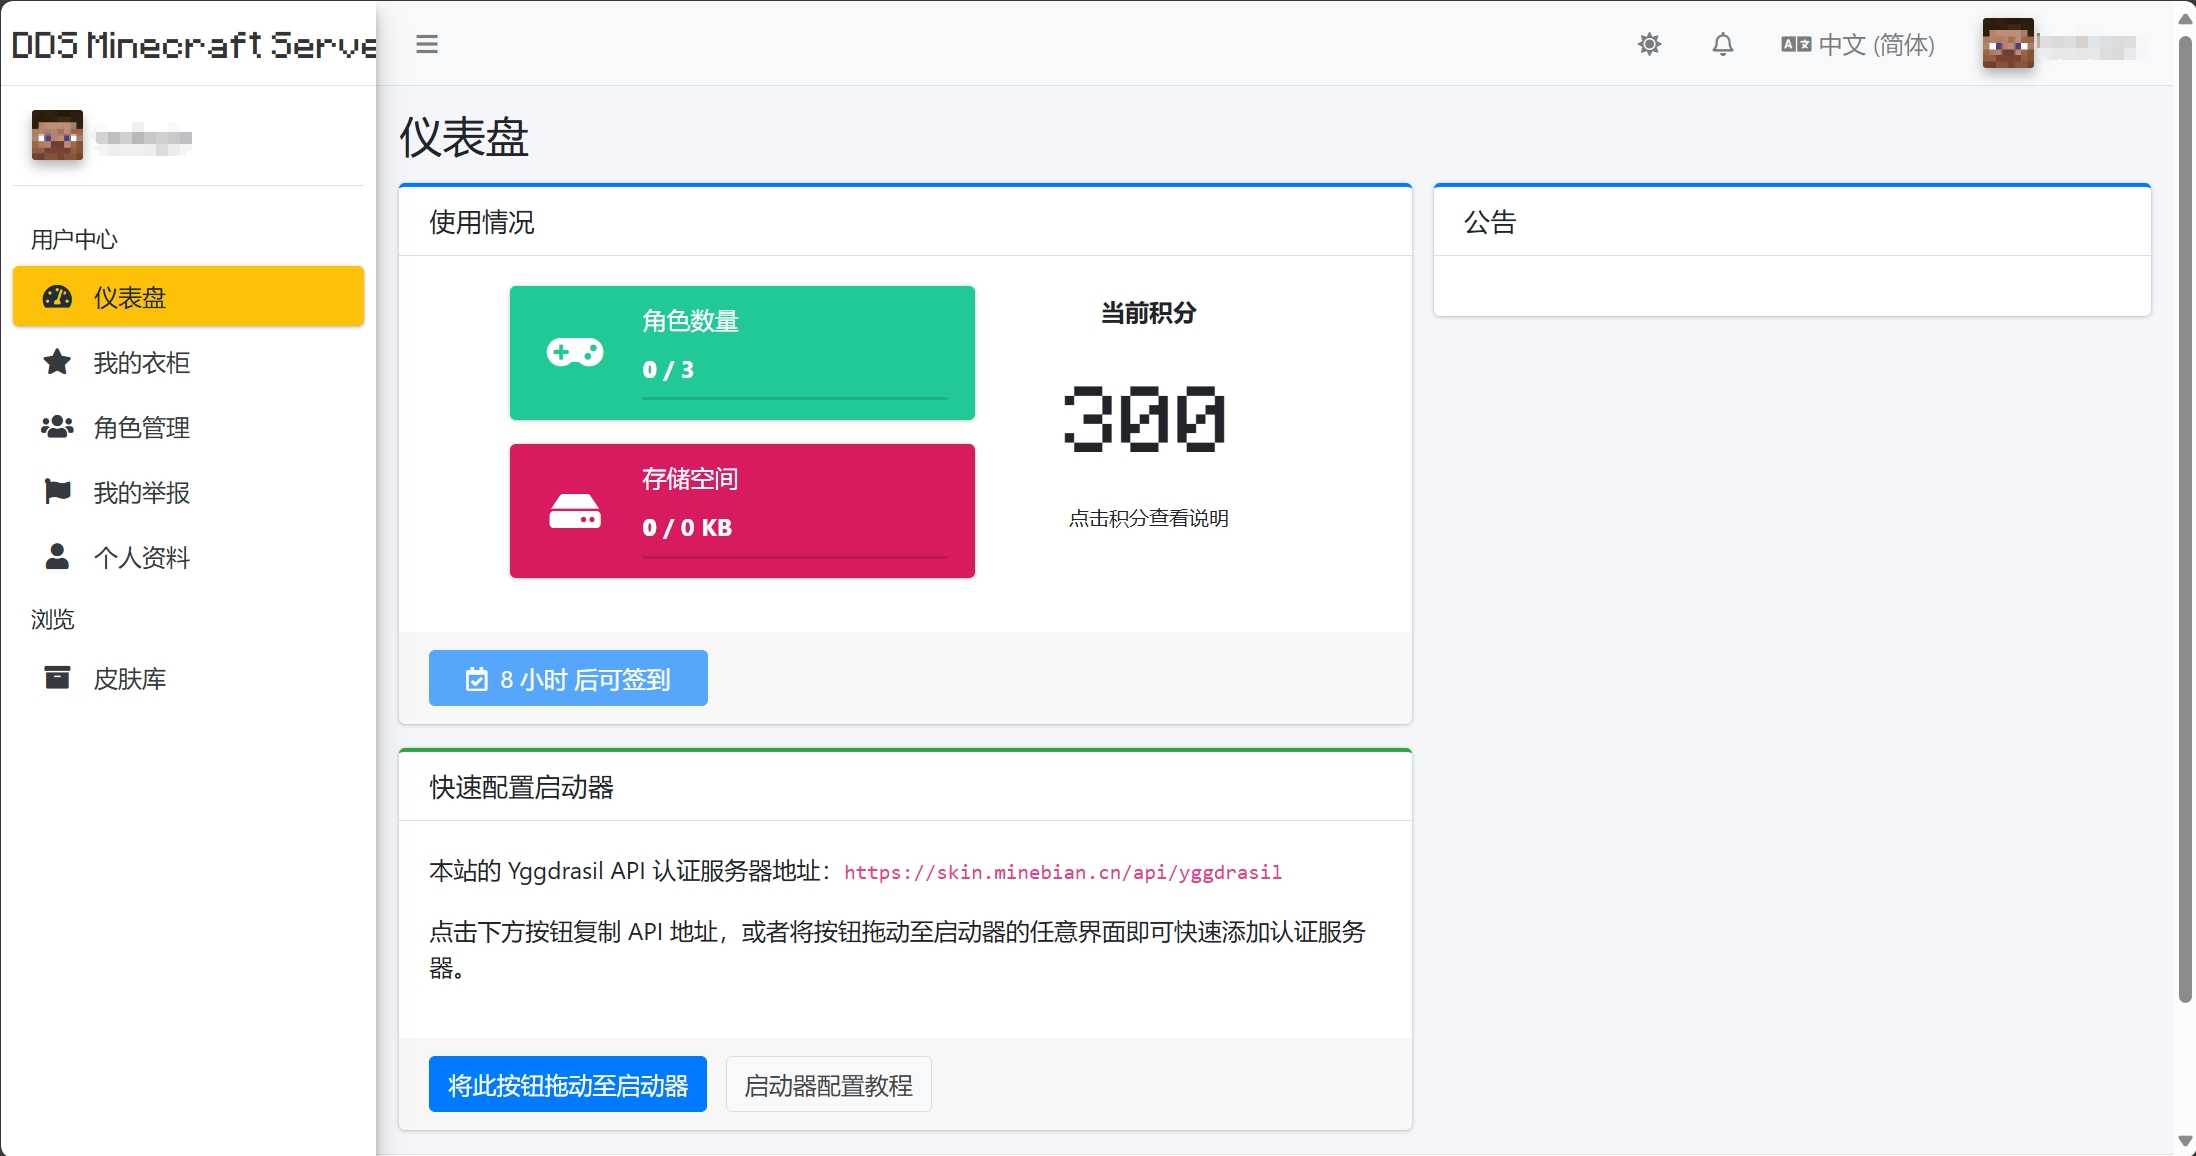Select the dashboard gauge icon in sidebar
The height and width of the screenshot is (1156, 2196).
click(x=56, y=297)
